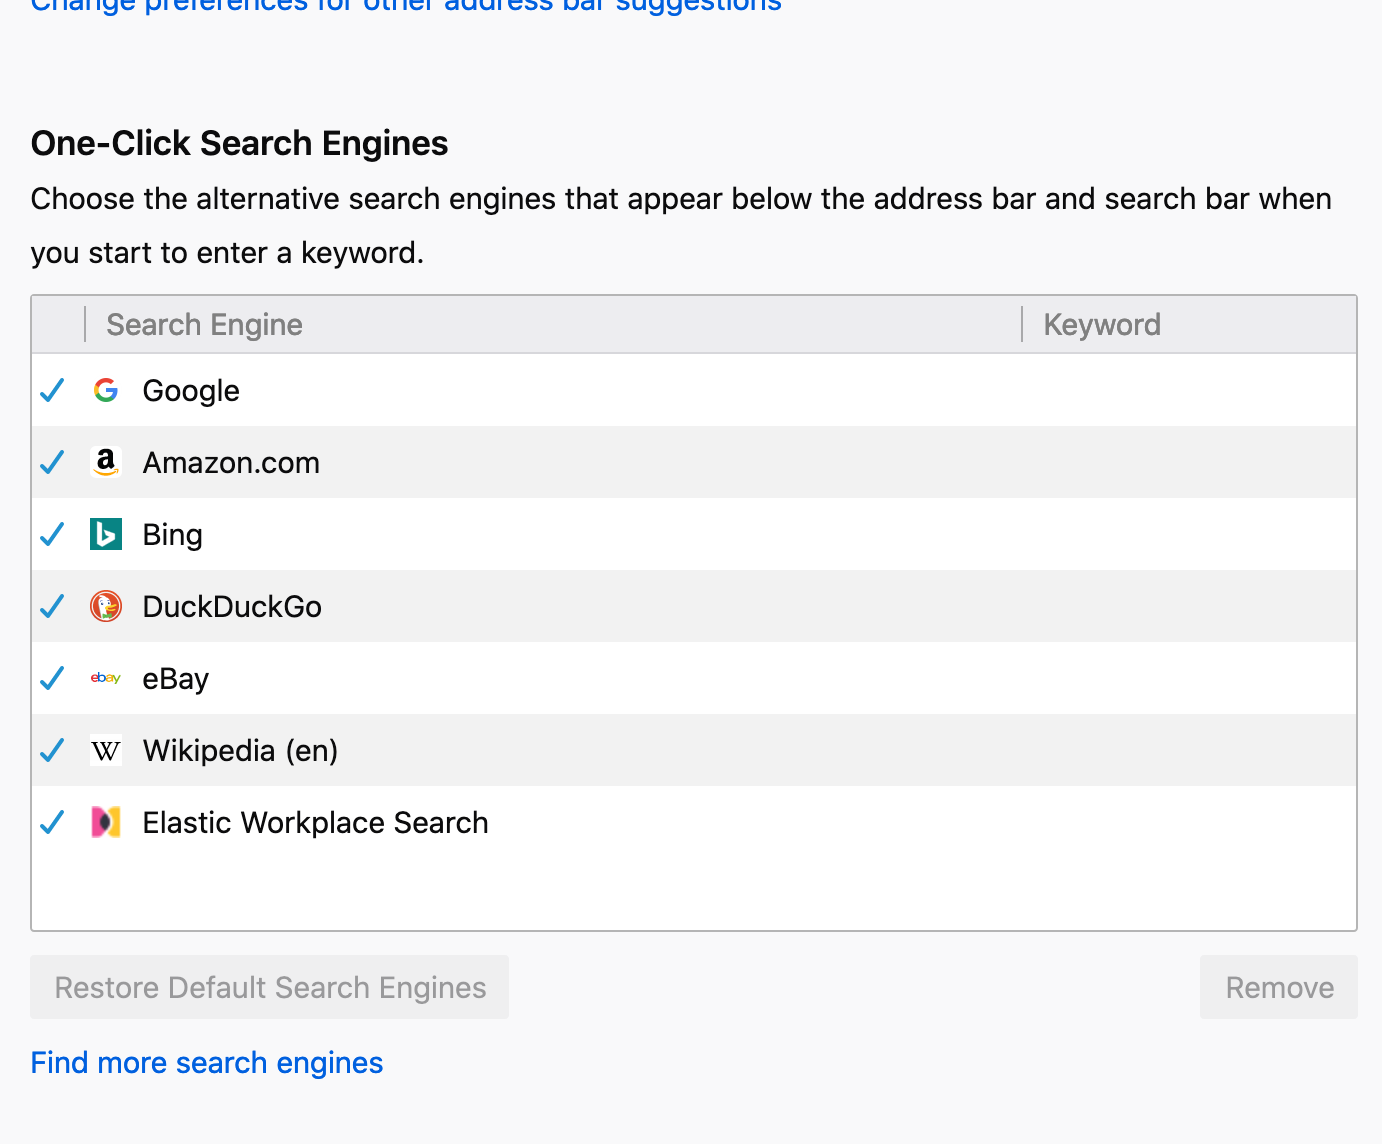
Task: Disable Wikipedia (en) one-click search
Action: tap(52, 750)
